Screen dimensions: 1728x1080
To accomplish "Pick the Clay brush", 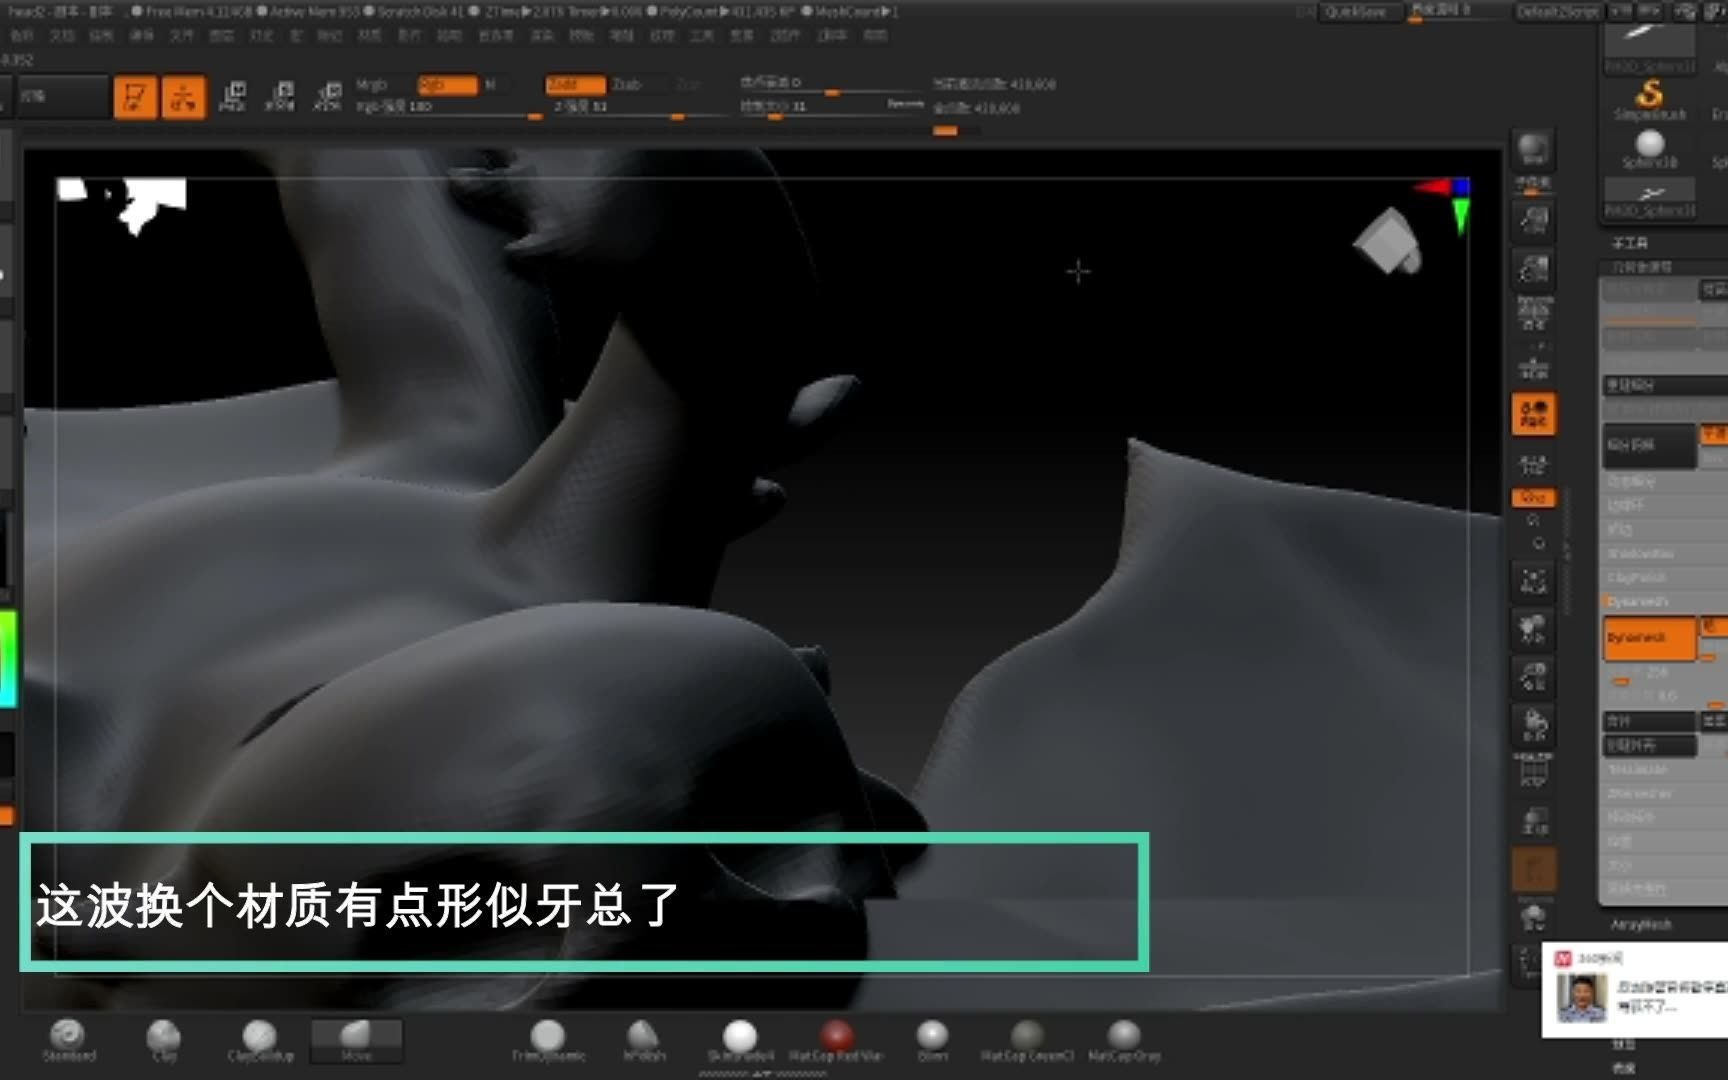I will click(163, 1035).
